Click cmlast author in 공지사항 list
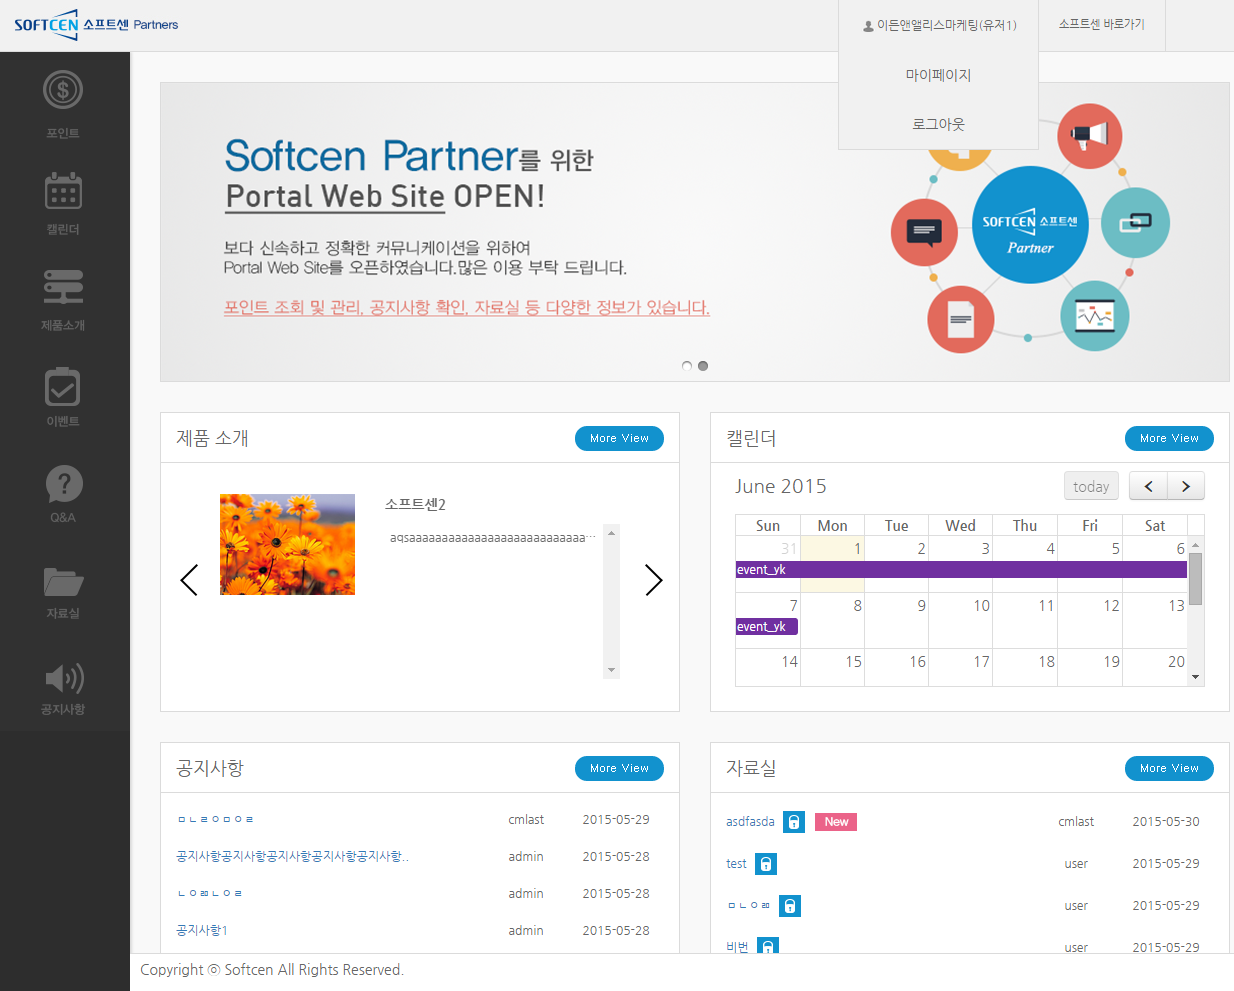The height and width of the screenshot is (991, 1234). click(526, 820)
